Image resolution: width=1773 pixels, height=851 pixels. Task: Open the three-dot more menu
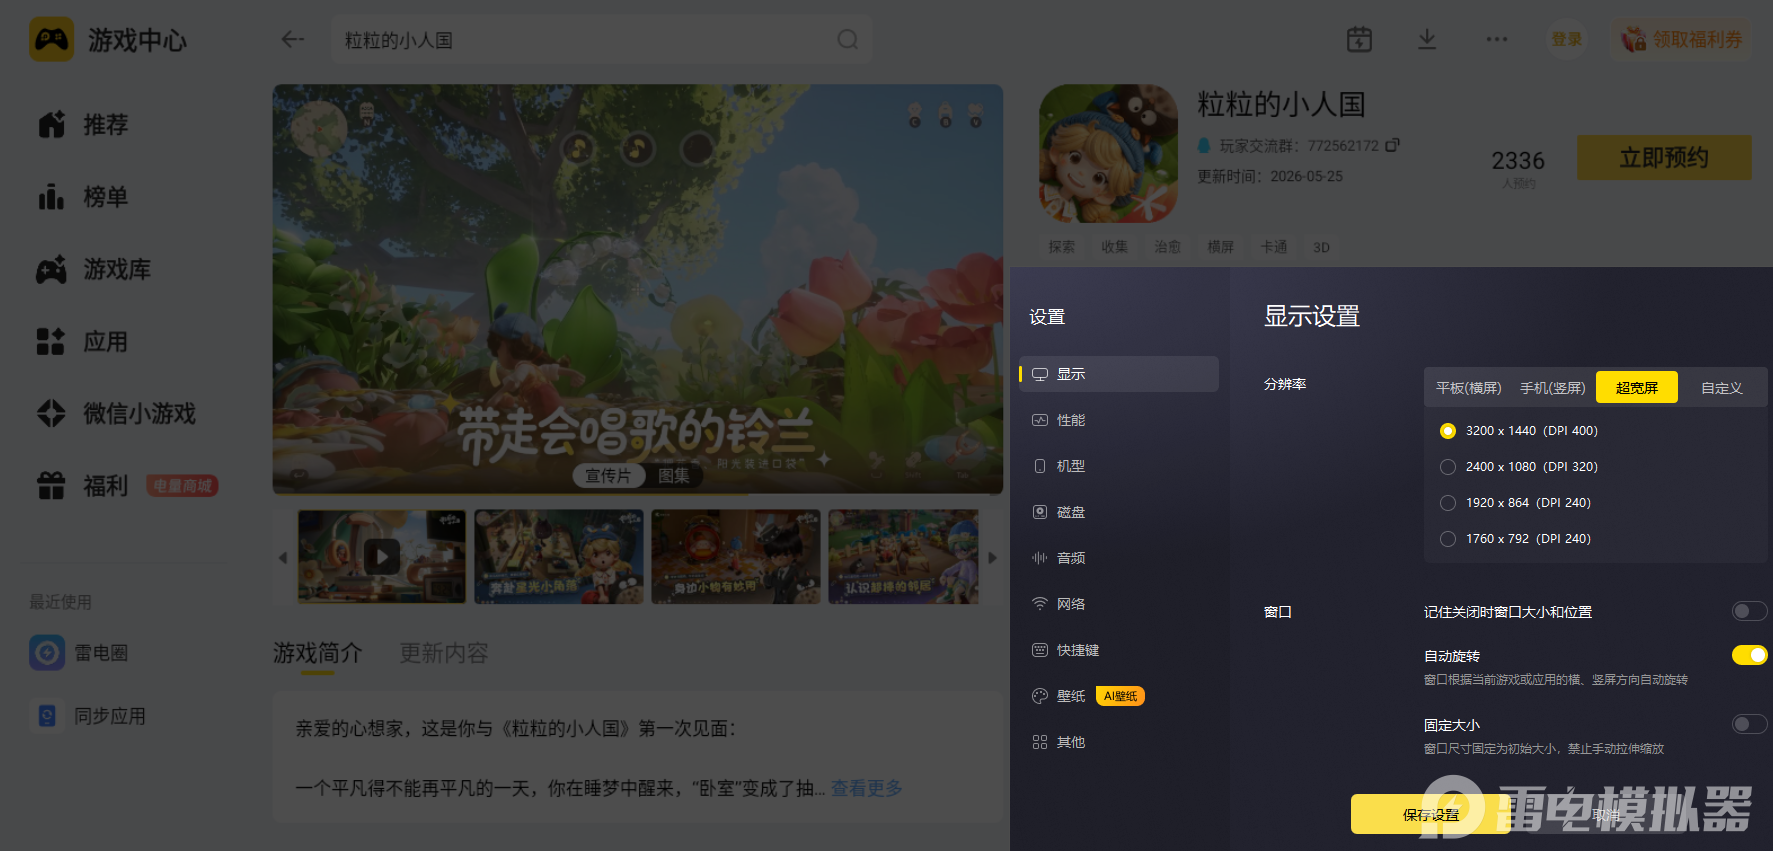point(1496,39)
